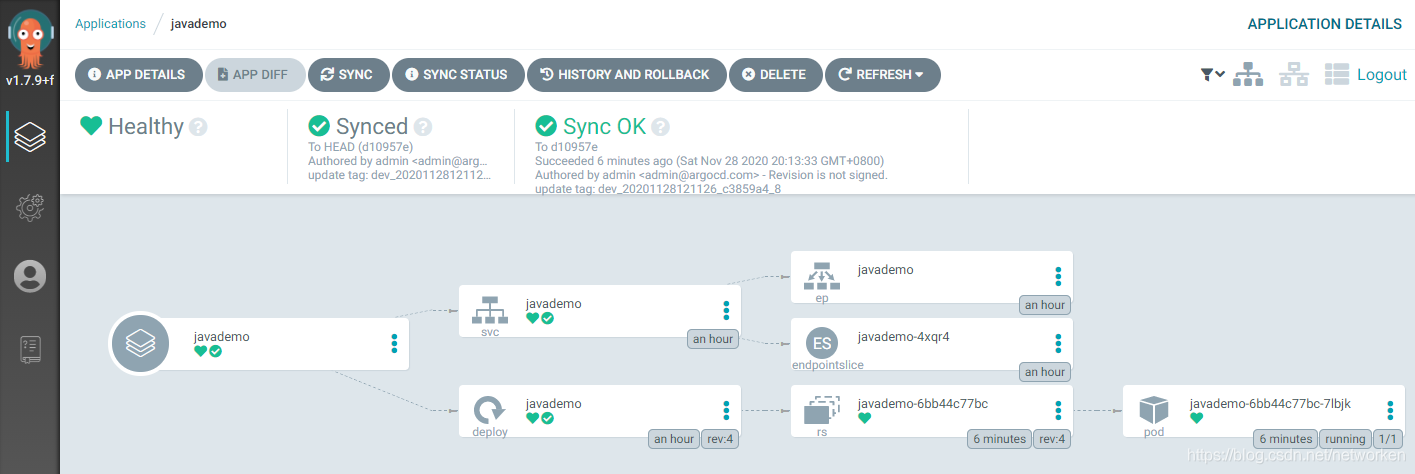
Task: Click the Sync OK help question mark
Action: pyautogui.click(x=660, y=127)
